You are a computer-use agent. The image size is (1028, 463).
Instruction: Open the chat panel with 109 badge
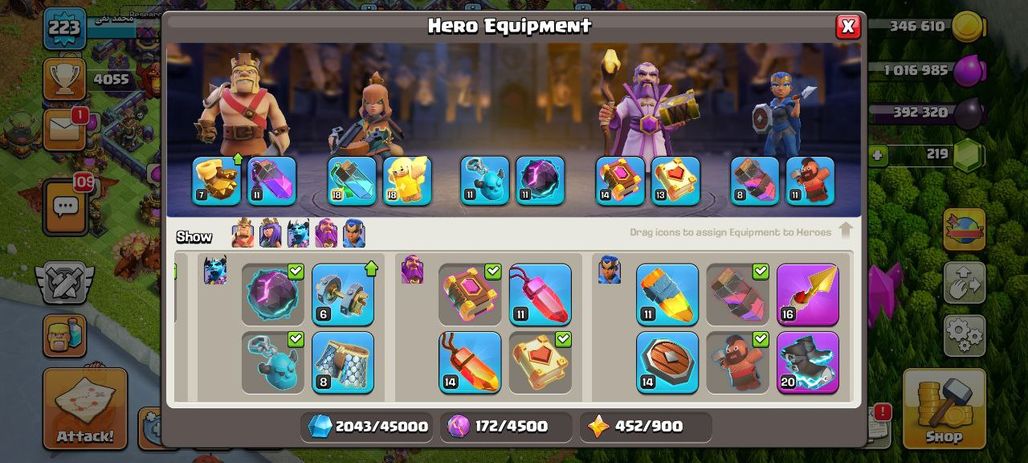click(x=66, y=207)
